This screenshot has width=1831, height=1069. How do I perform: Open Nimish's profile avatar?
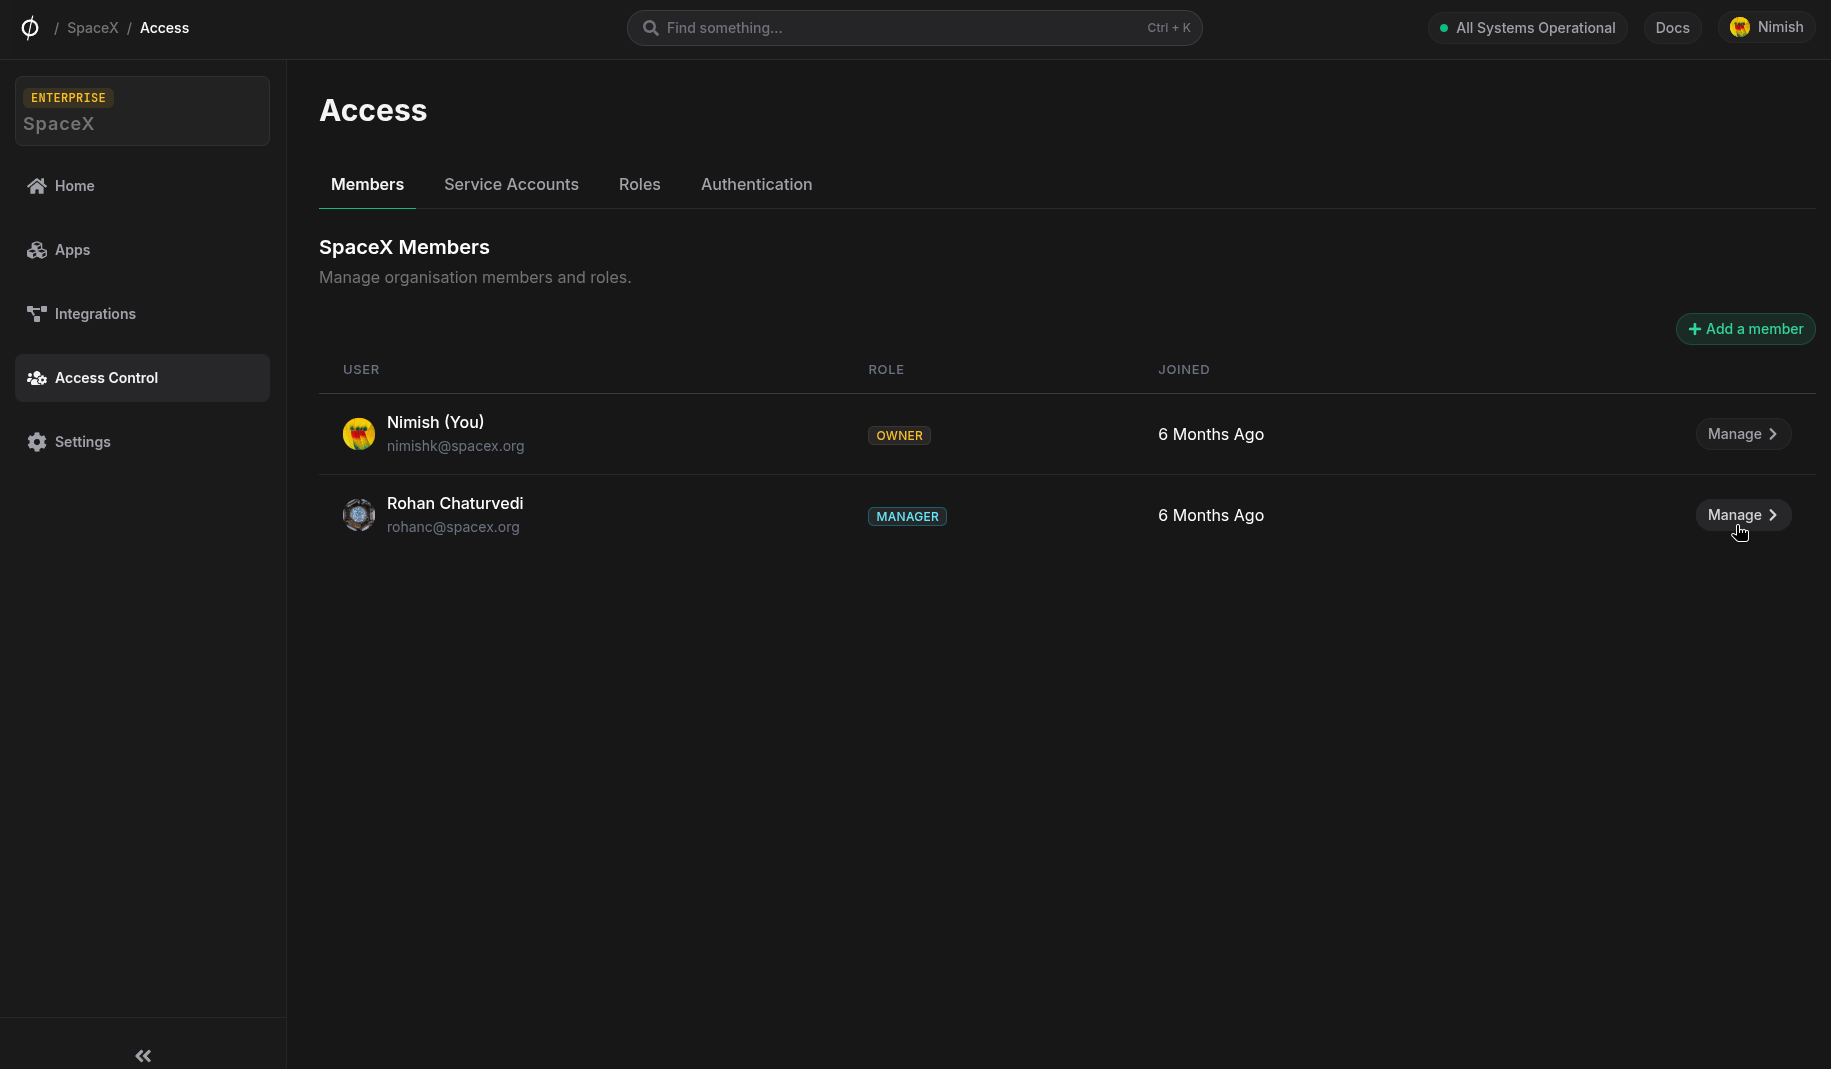coord(1740,27)
